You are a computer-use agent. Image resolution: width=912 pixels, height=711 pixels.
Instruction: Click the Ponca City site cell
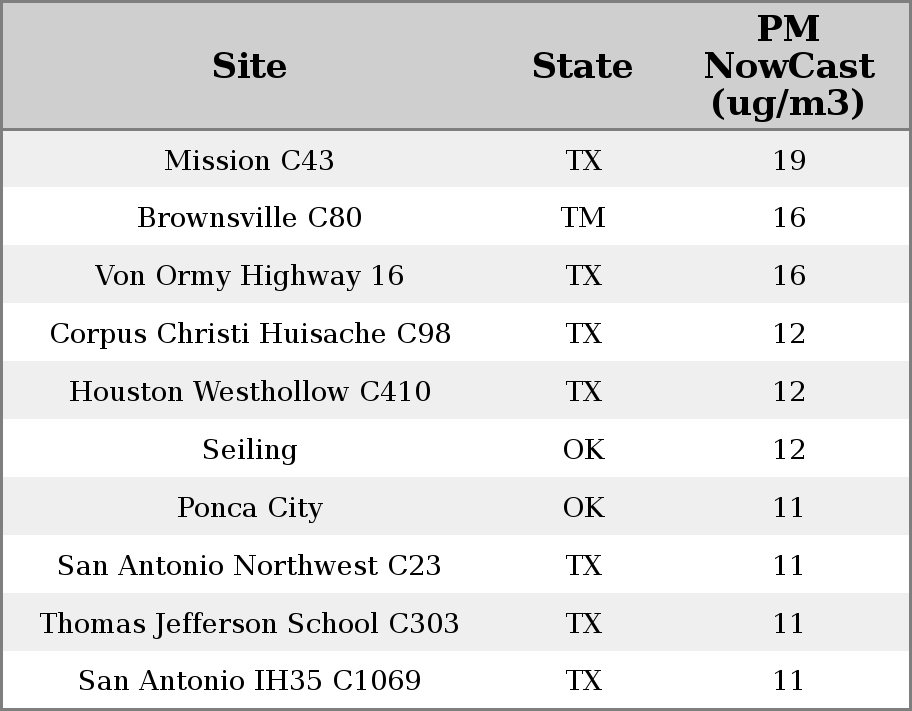point(249,508)
